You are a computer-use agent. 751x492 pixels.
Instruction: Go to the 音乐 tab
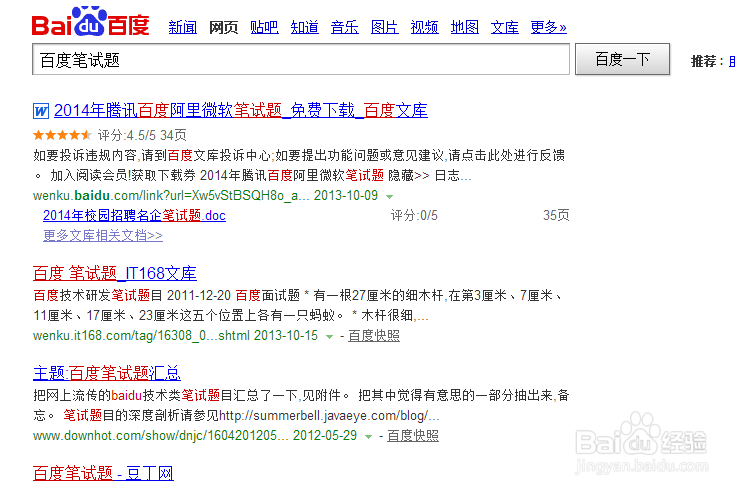[344, 27]
